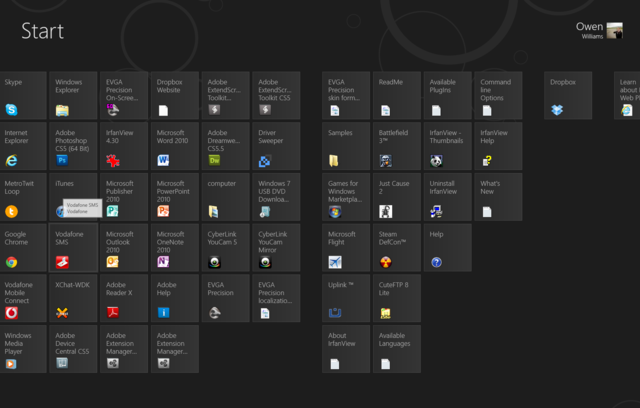Screen dimensions: 640x408
Task: Open CuteFTP 8 Lite tile
Action: tap(397, 298)
